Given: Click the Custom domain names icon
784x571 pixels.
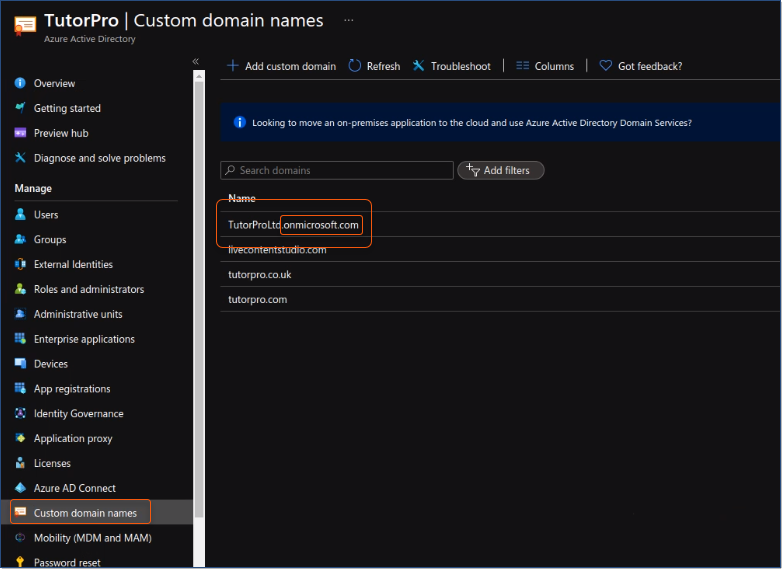Looking at the screenshot, I should coord(20,512).
